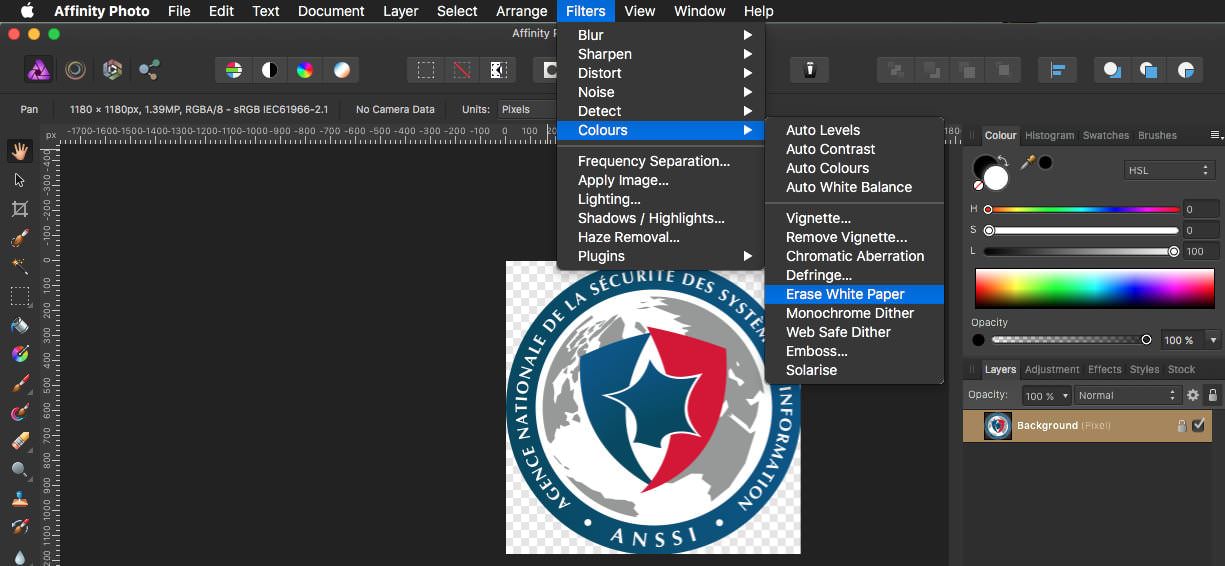Expand the Blur filter submenu
This screenshot has height=566, width=1225.
(x=660, y=35)
